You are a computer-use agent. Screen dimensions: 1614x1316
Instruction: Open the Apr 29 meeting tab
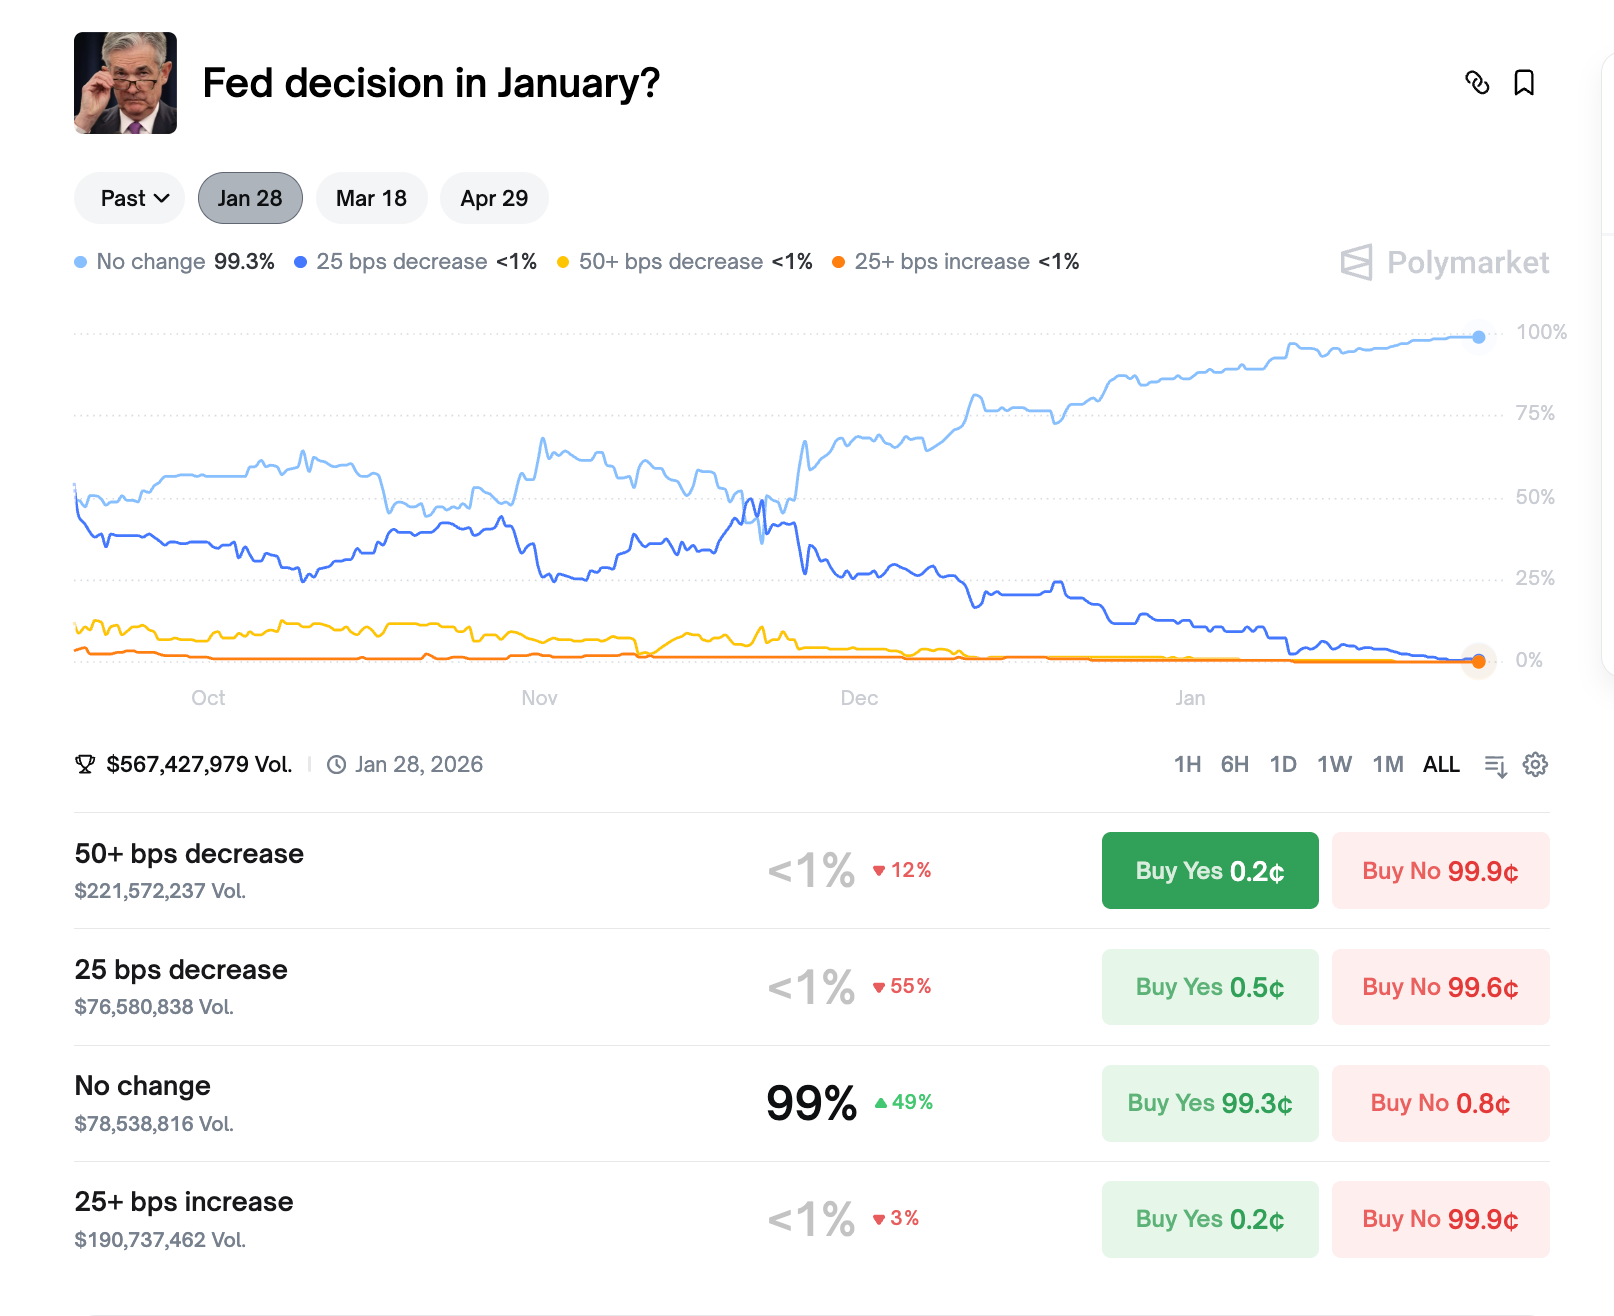[494, 198]
